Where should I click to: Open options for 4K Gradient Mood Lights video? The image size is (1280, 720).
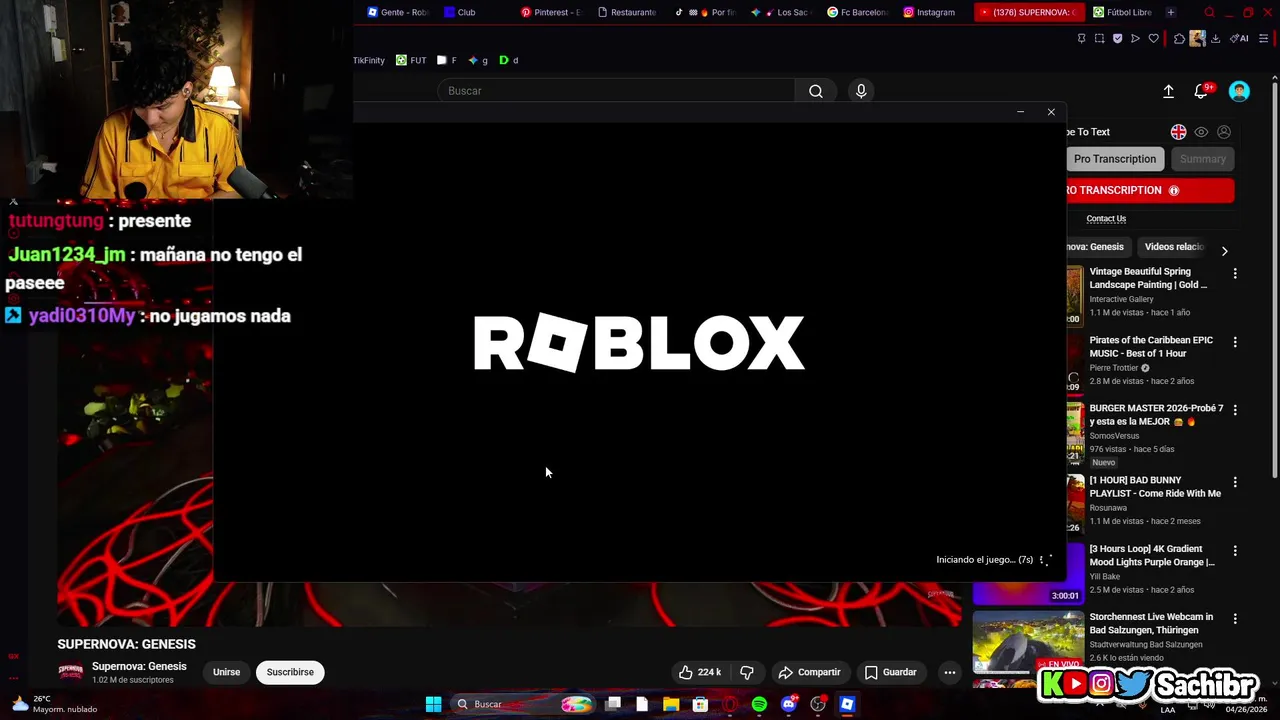(x=1235, y=550)
